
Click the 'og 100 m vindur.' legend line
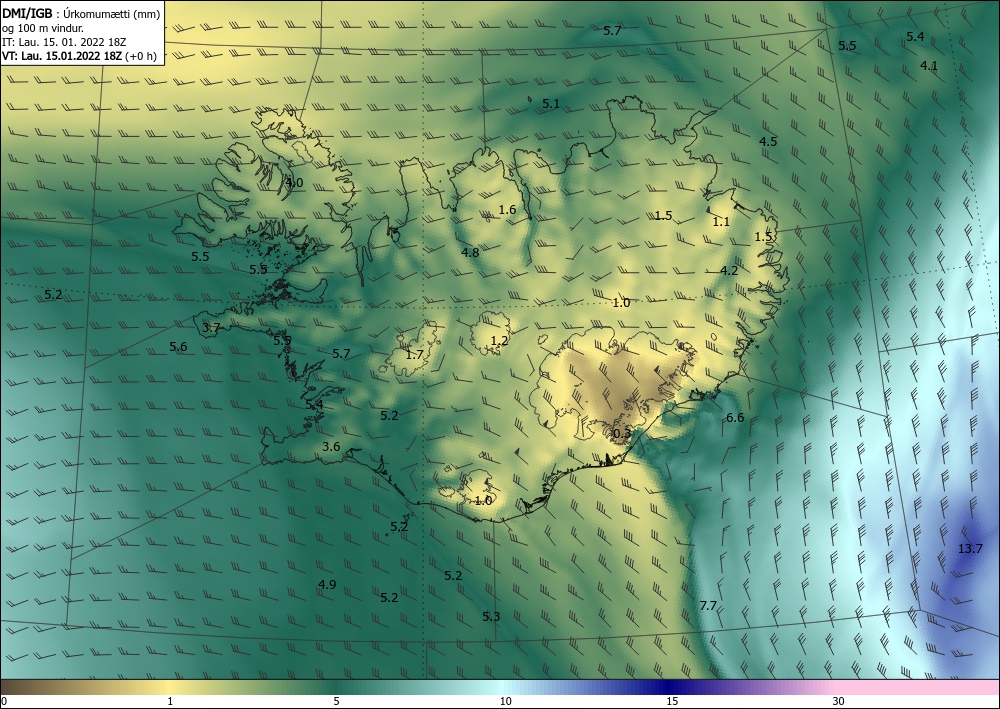[43, 28]
